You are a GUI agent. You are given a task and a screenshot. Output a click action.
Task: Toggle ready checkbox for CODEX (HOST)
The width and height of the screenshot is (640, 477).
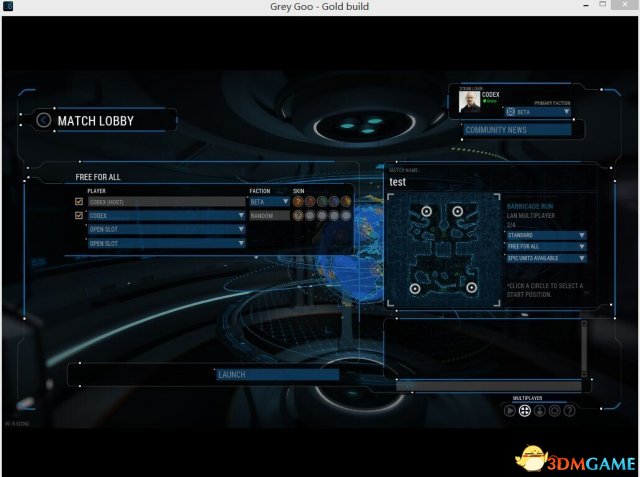(79, 201)
